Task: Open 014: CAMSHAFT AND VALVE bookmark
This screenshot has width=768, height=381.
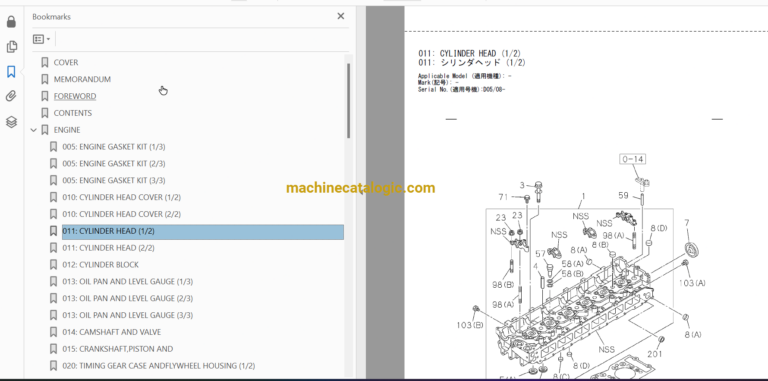Action: [x=112, y=332]
